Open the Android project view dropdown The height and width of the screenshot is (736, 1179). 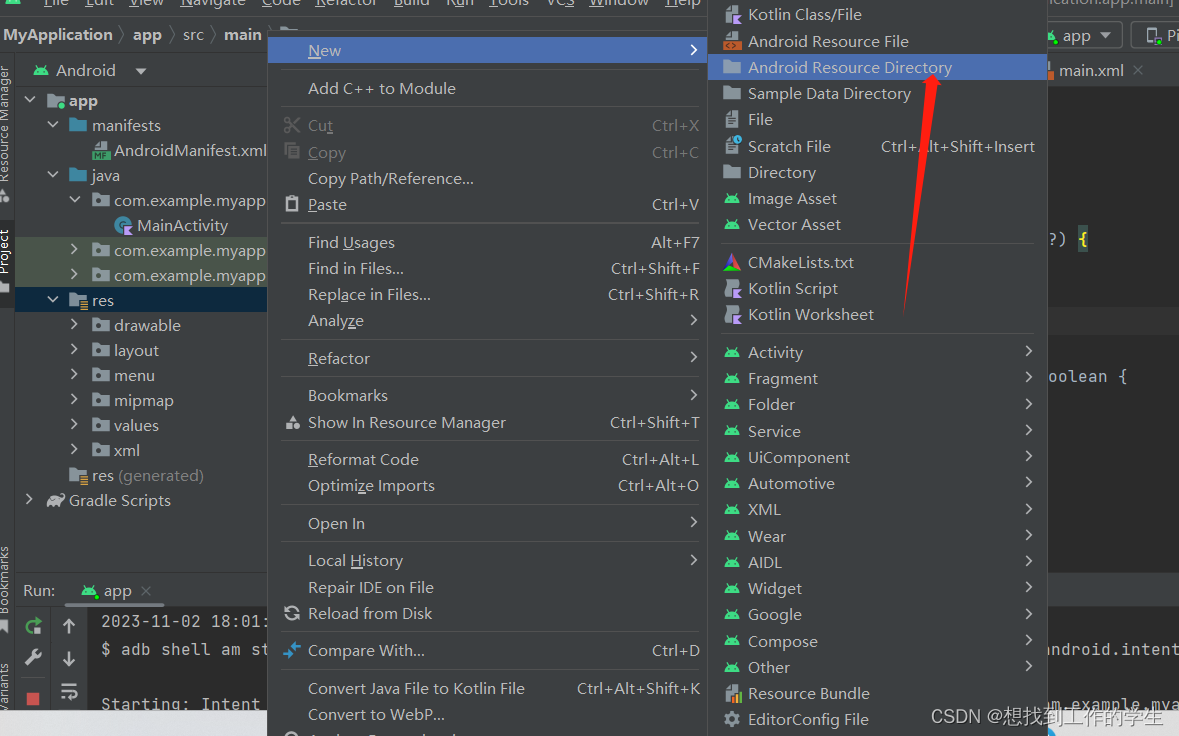141,71
